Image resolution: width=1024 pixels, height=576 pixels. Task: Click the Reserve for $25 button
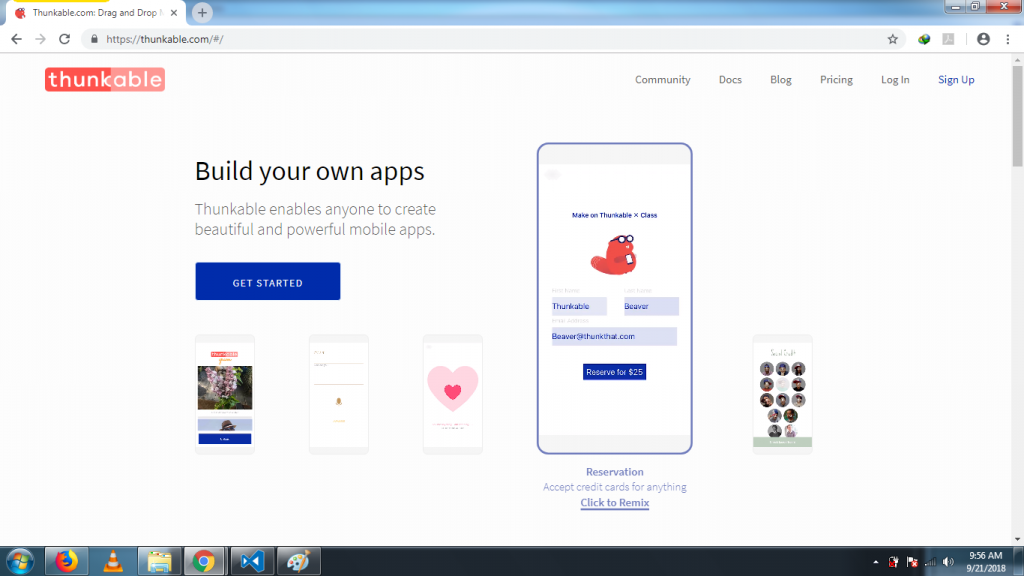[615, 372]
